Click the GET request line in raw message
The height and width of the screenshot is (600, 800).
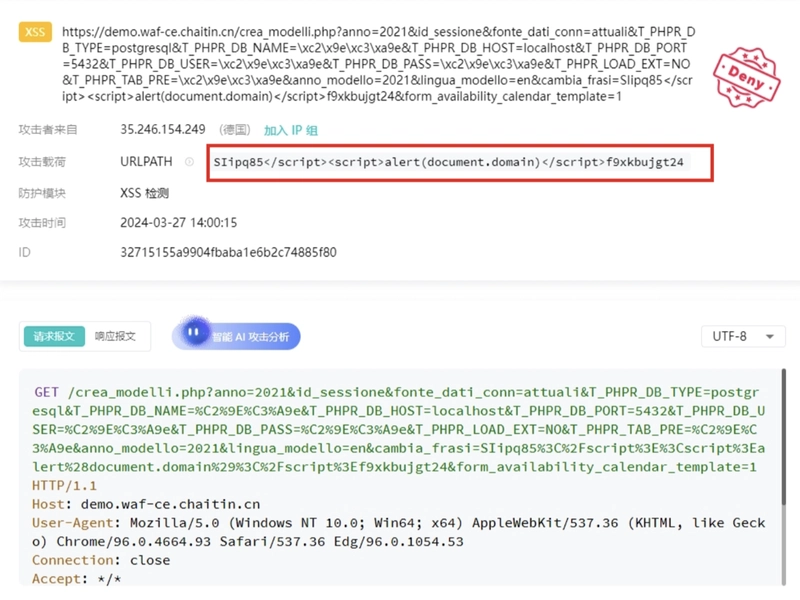point(398,429)
